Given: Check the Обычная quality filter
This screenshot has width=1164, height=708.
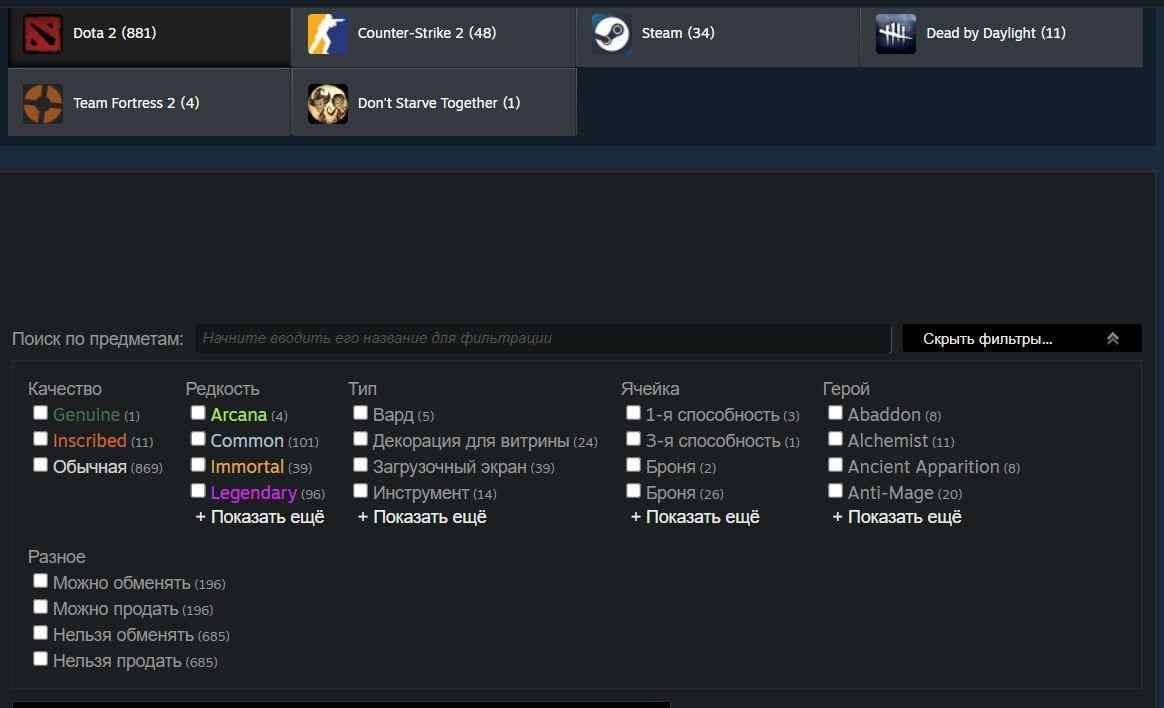Looking at the screenshot, I should (x=40, y=465).
